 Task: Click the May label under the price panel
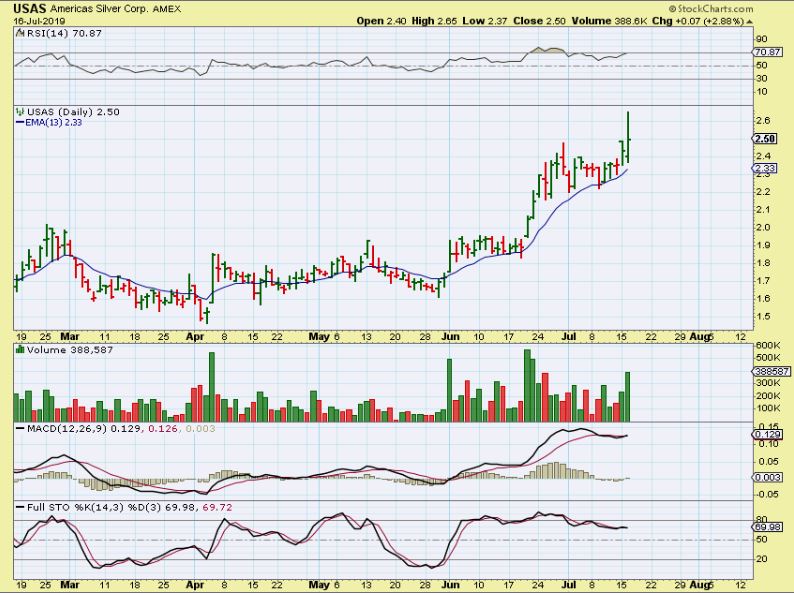pos(319,336)
